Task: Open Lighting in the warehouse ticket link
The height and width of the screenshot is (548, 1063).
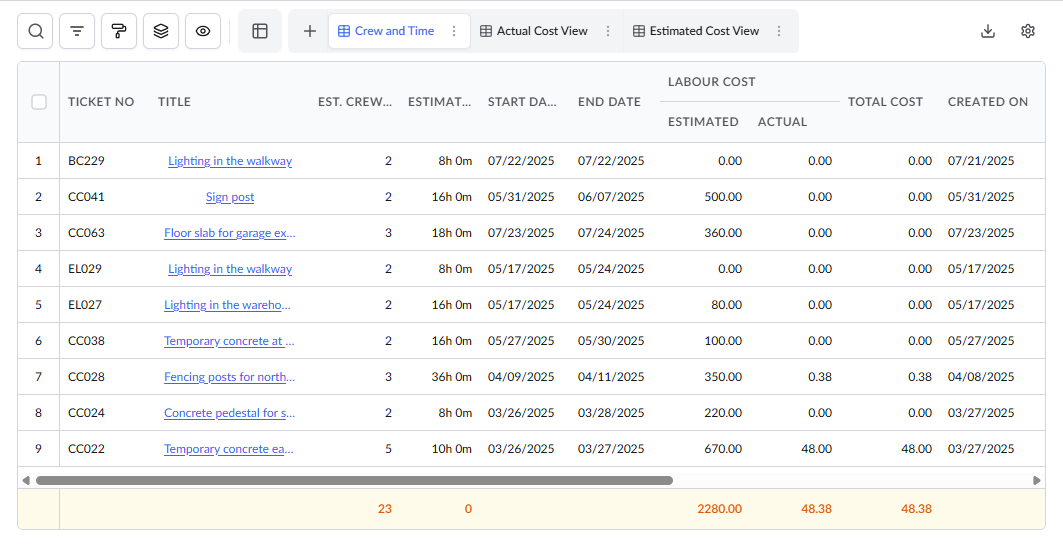Action: point(227,305)
